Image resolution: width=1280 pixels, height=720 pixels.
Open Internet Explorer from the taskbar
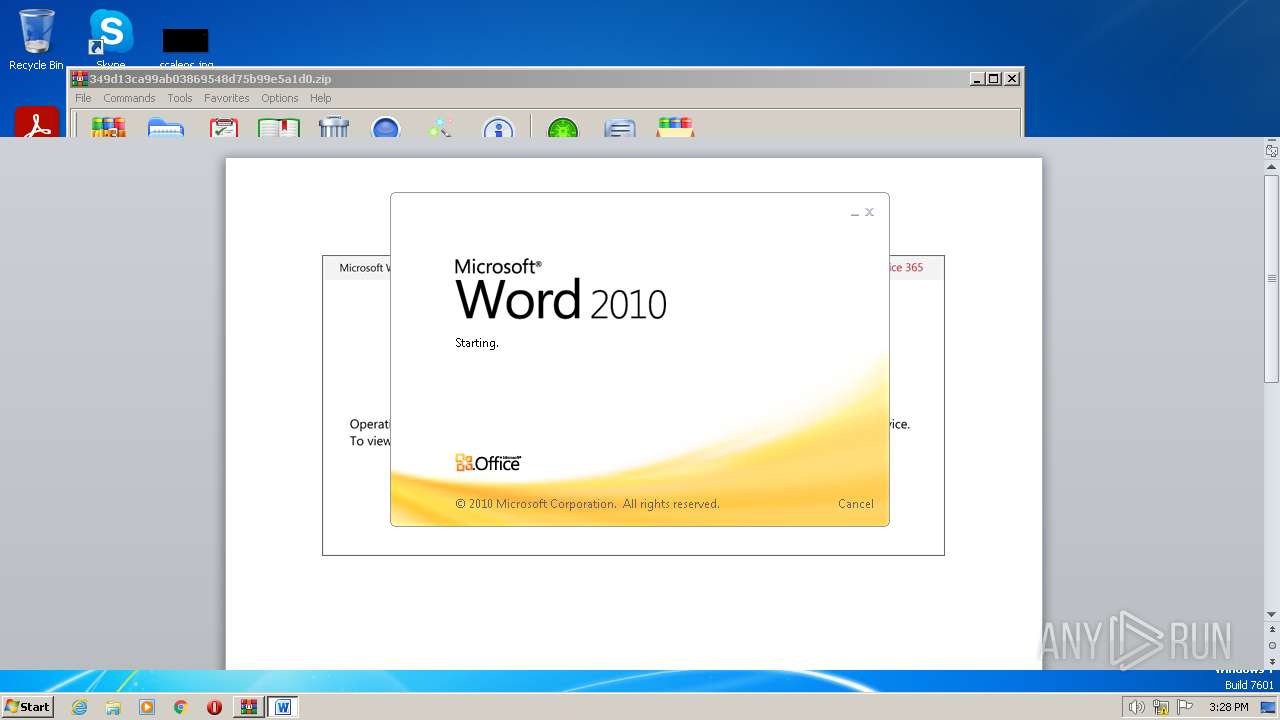(x=79, y=707)
